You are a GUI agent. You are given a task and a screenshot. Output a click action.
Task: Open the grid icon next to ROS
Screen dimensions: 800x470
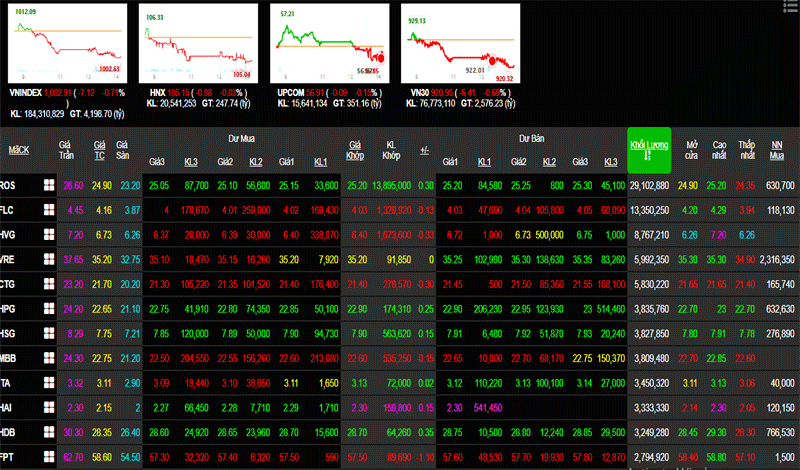point(49,185)
